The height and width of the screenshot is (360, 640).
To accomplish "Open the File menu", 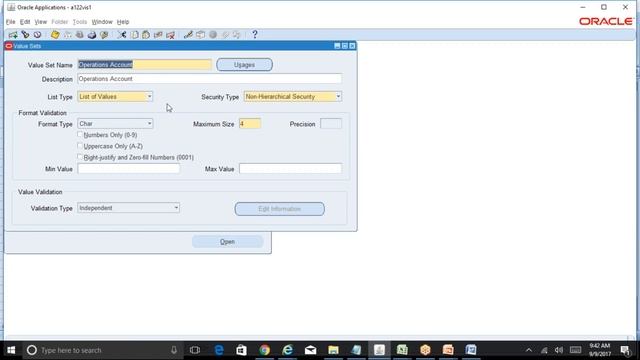I will tap(10, 22).
